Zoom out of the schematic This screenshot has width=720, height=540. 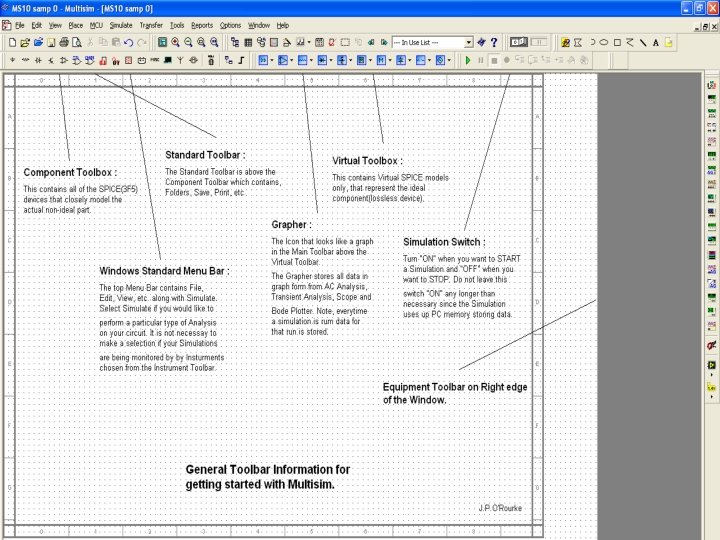tap(188, 42)
